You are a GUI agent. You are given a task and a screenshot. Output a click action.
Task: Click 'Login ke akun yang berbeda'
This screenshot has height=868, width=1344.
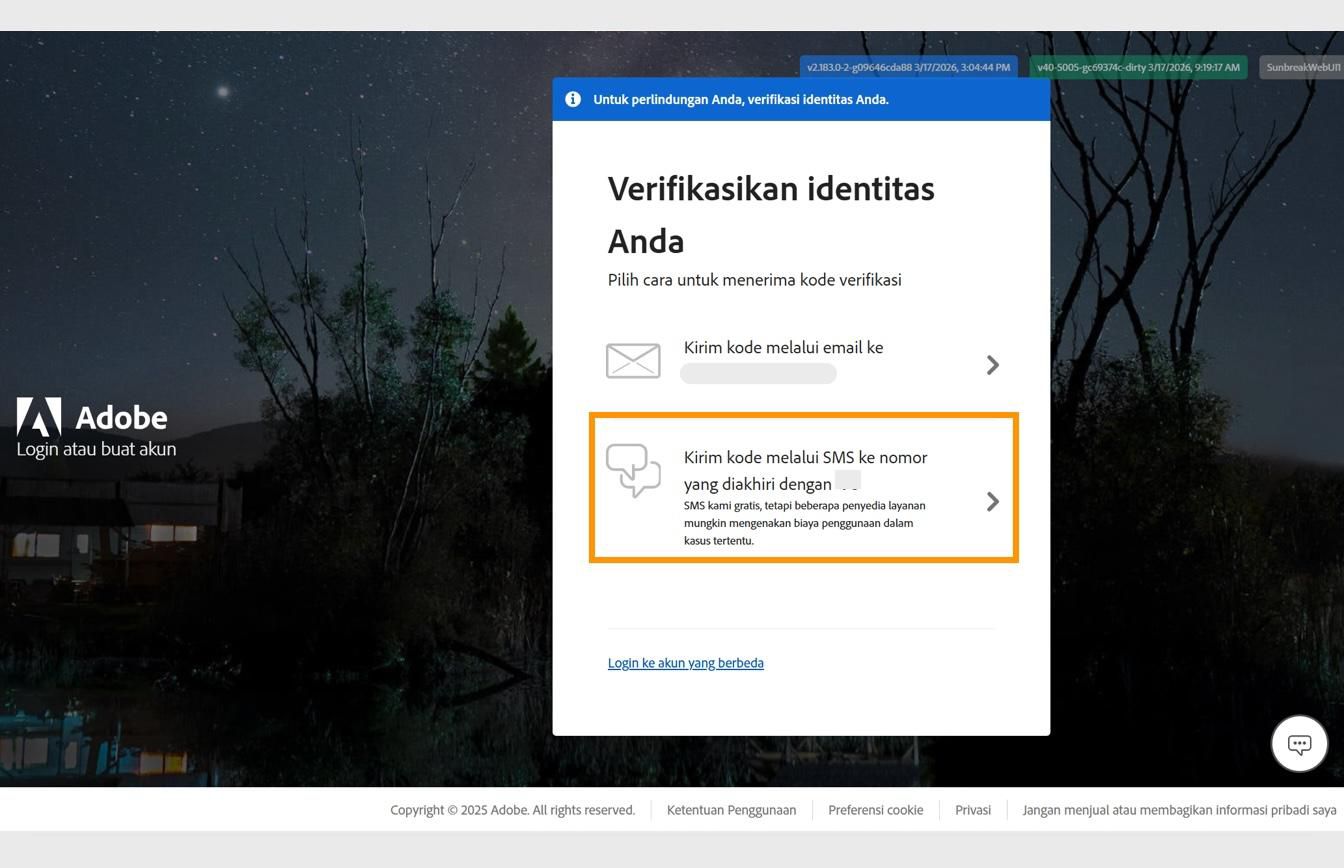point(686,662)
